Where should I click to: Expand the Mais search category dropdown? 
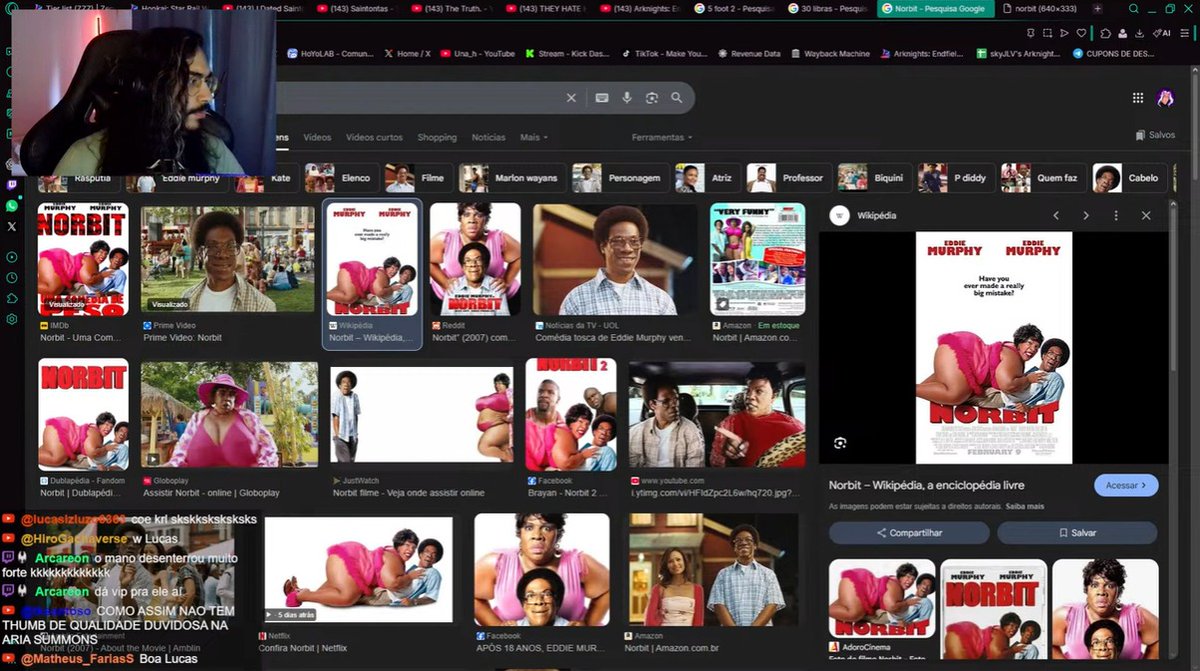tap(534, 137)
